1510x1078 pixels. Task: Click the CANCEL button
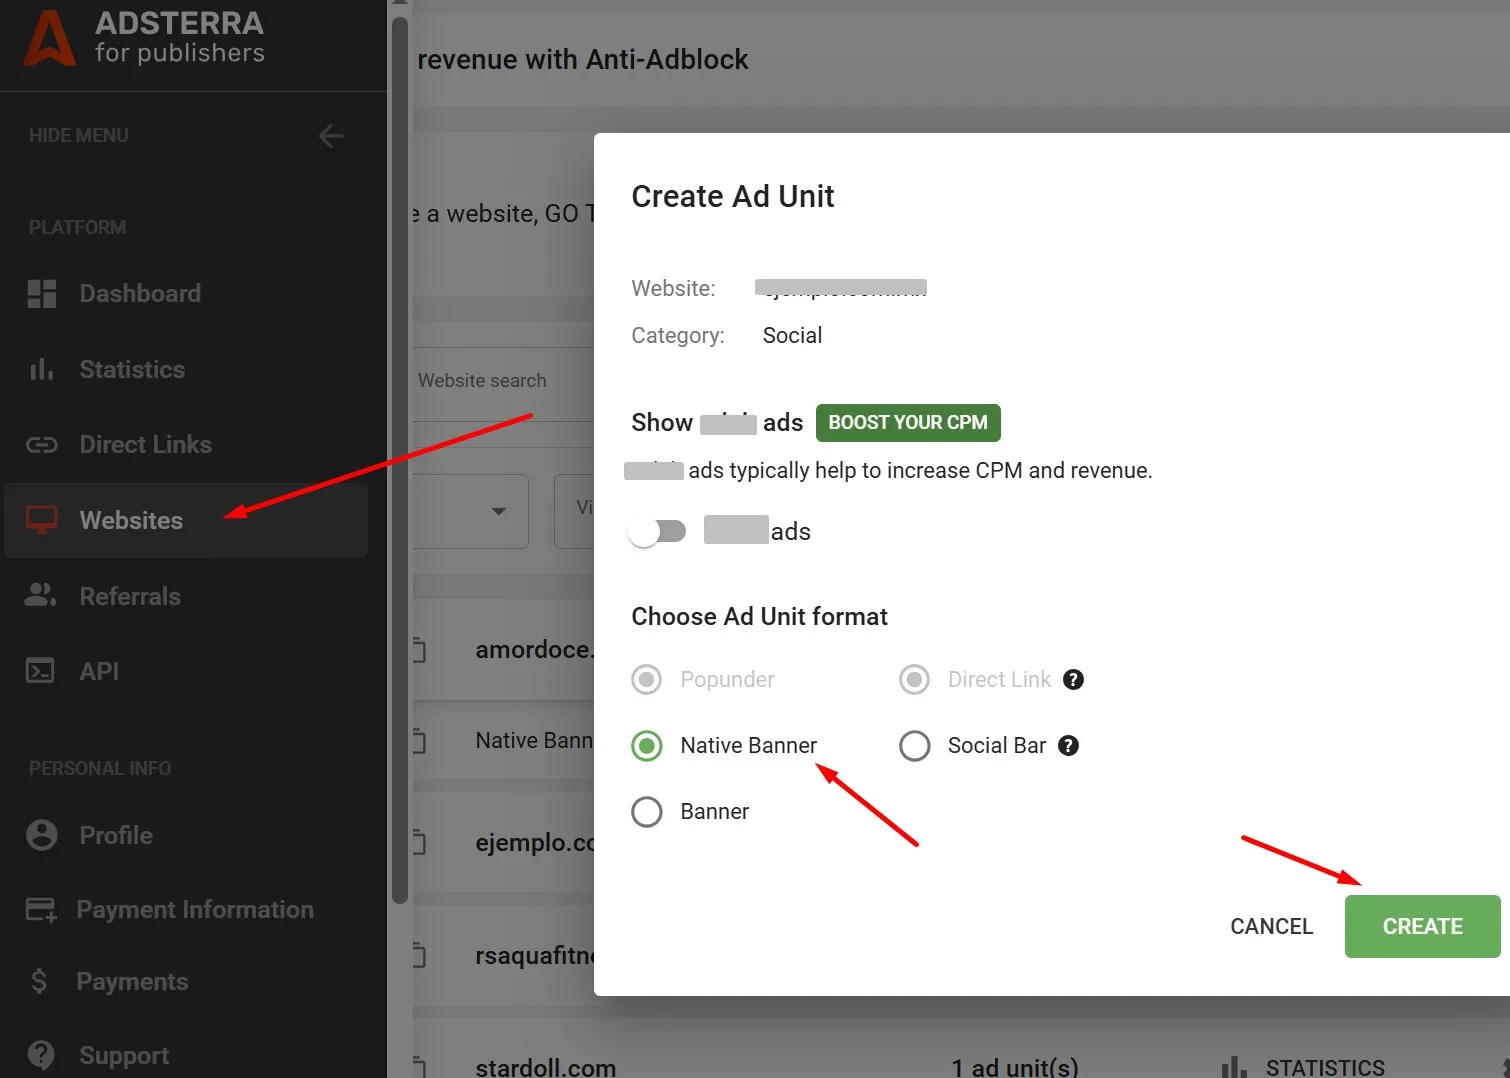[x=1271, y=927]
